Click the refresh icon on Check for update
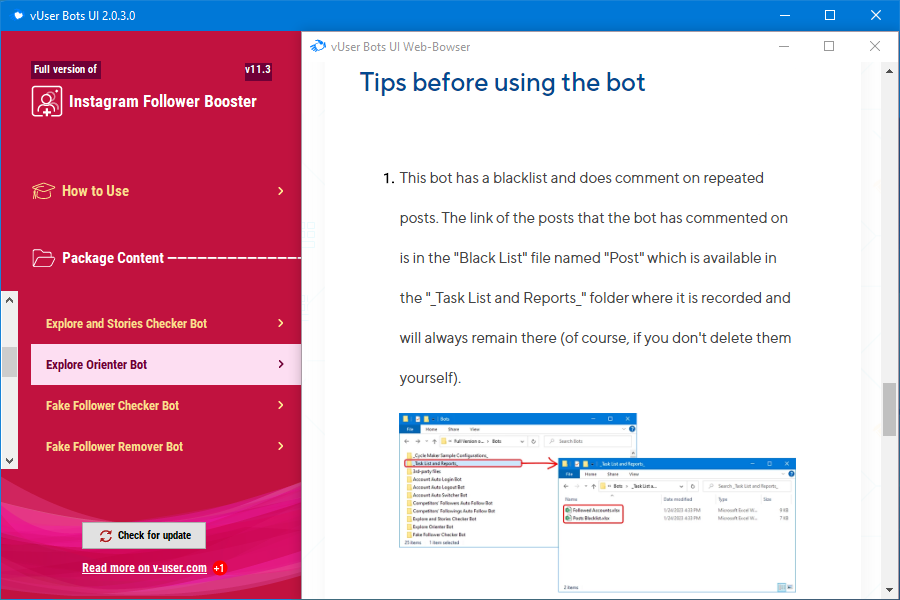Viewport: 900px width, 600px height. coord(106,536)
